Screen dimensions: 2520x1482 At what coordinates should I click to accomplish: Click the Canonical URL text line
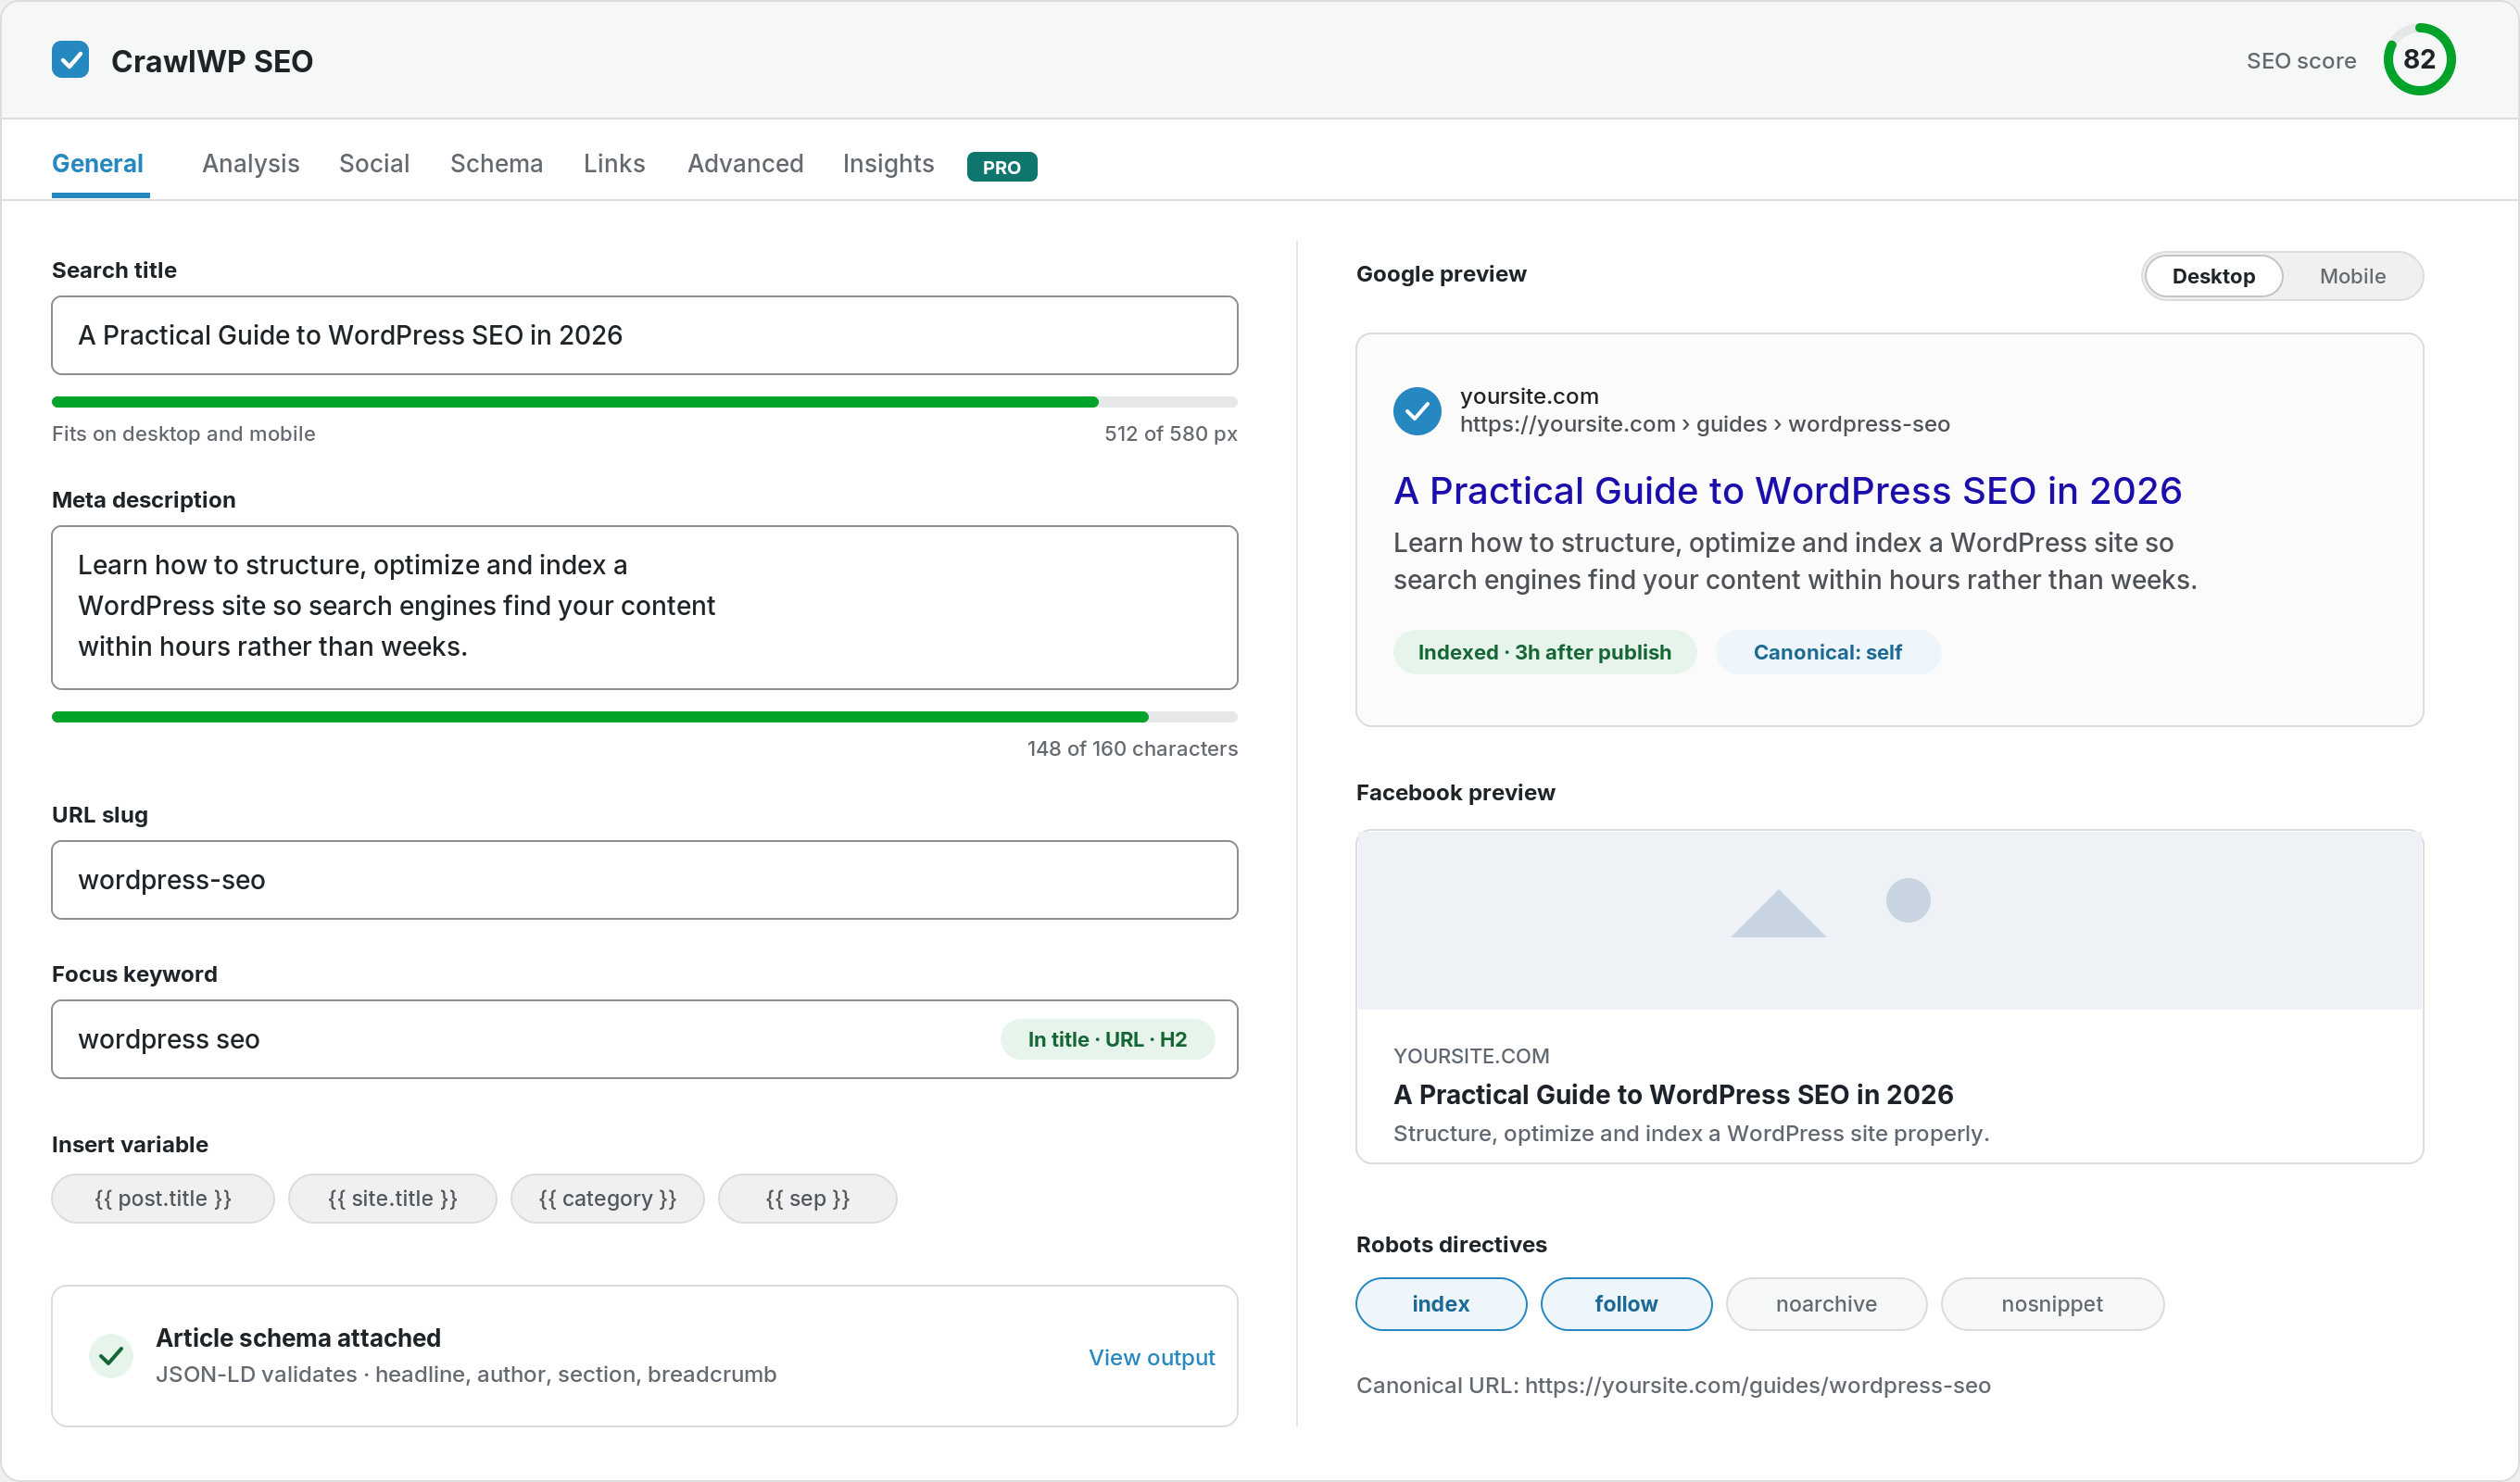pos(1672,1385)
